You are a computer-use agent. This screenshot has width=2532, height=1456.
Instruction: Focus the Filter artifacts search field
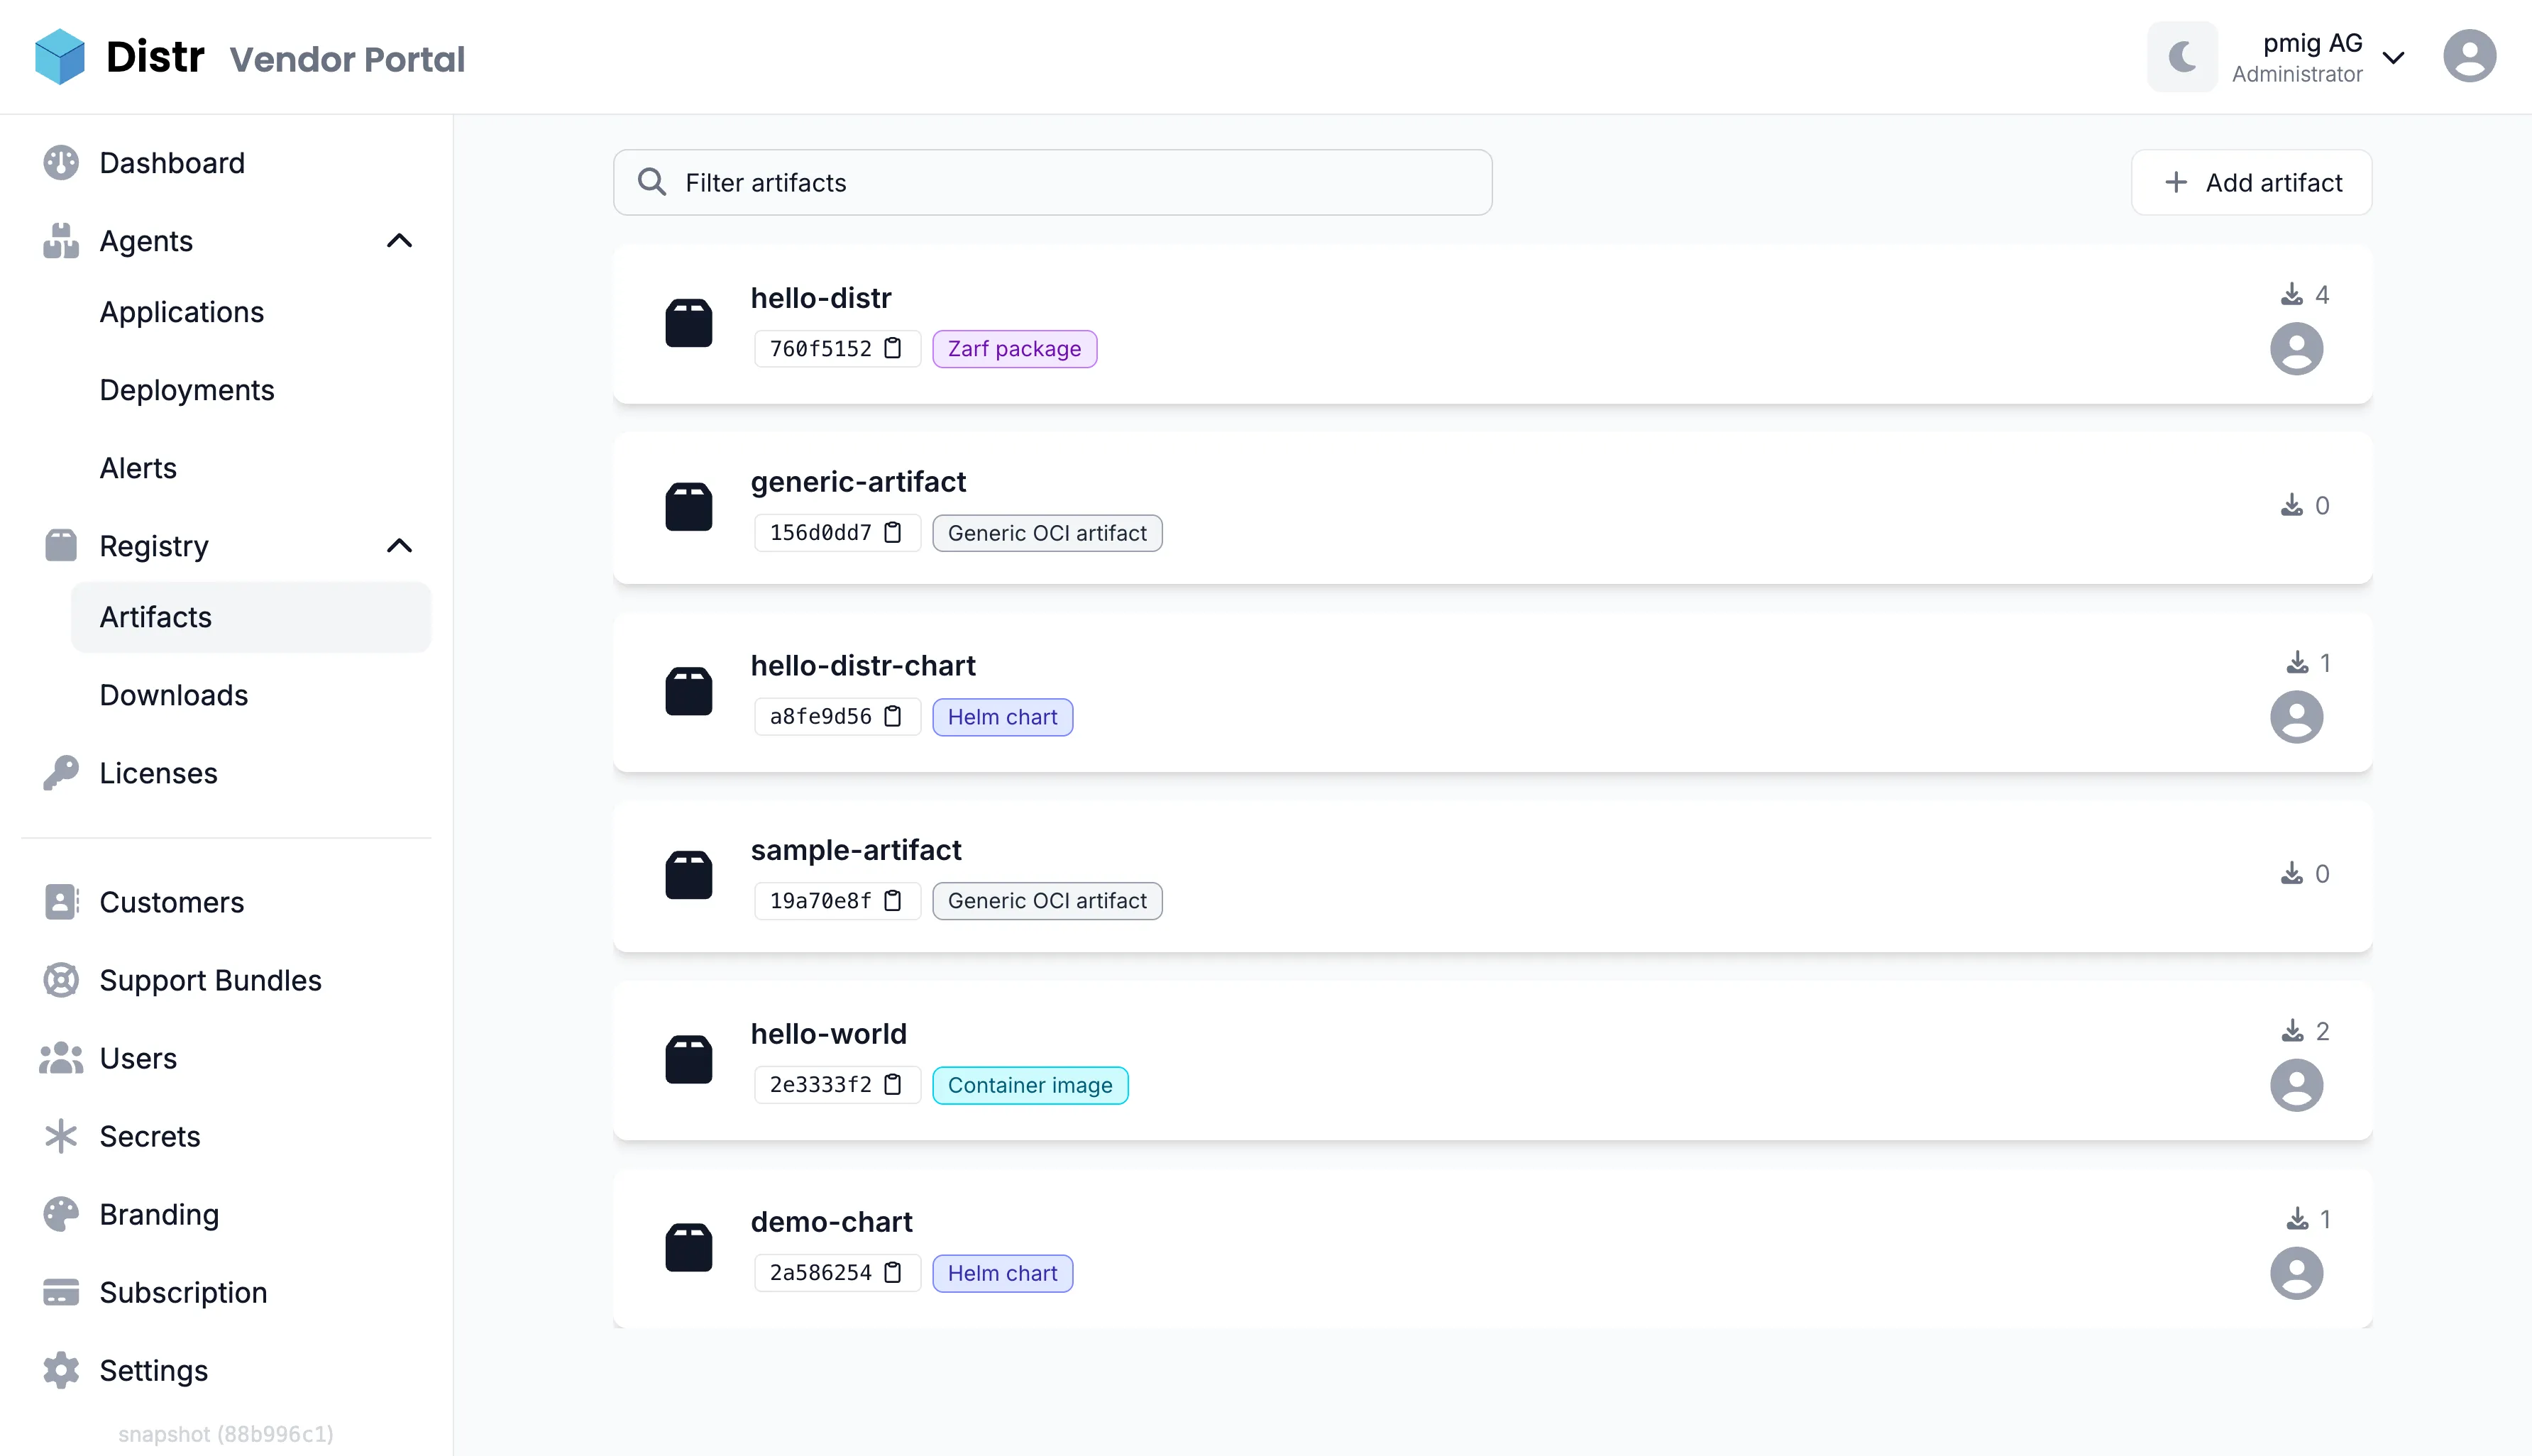point(1052,182)
